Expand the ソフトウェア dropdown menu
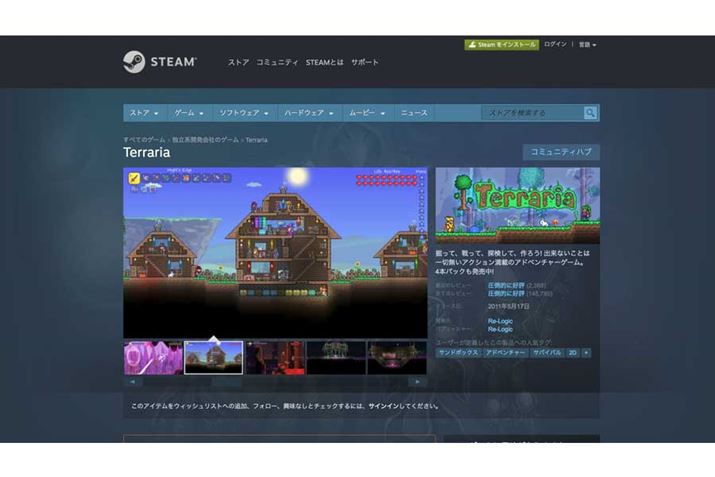 [x=244, y=113]
